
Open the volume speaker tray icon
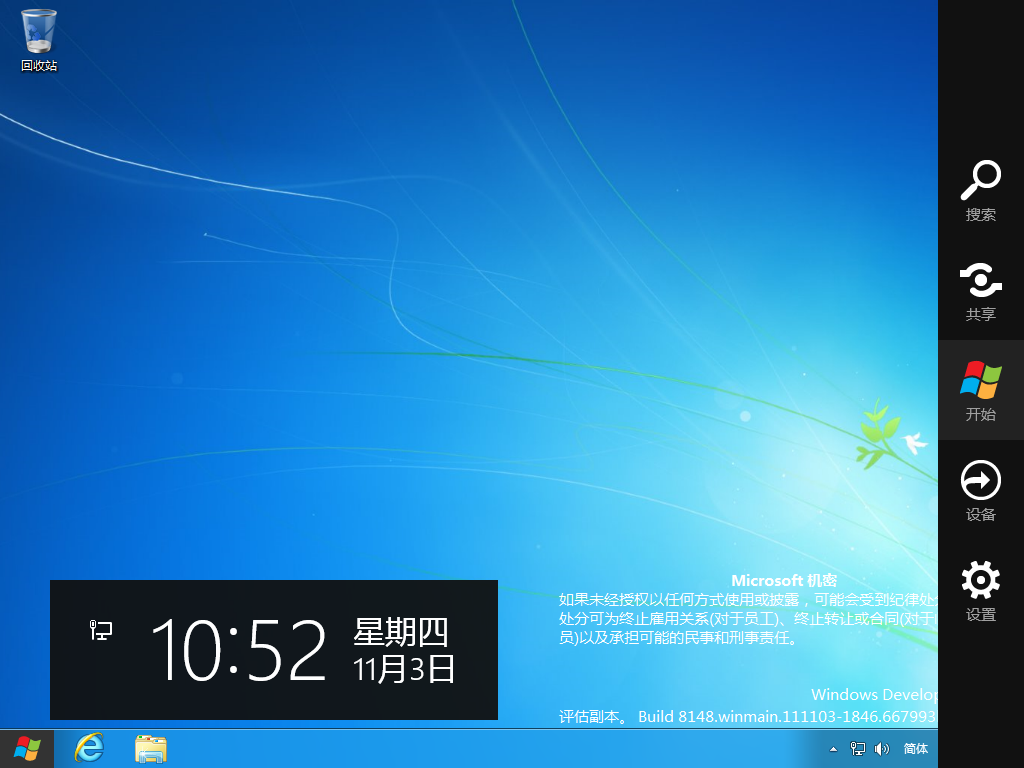pyautogui.click(x=882, y=749)
